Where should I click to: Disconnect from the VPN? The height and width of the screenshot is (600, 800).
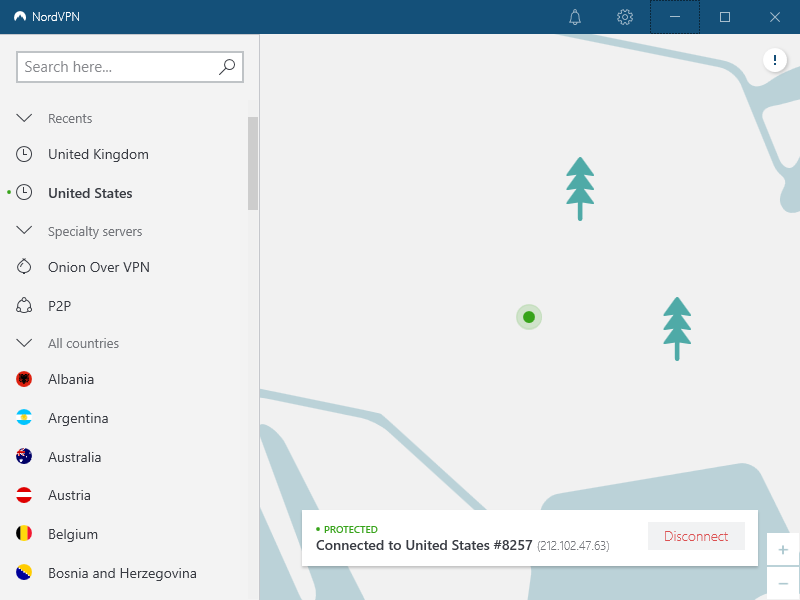(x=696, y=536)
